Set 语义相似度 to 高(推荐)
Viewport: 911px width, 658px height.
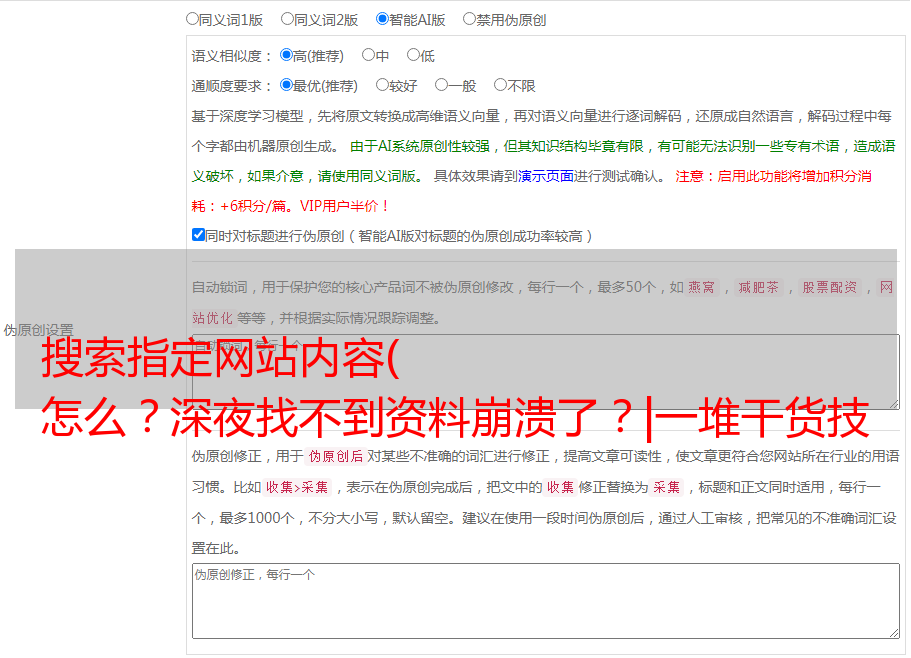pos(286,55)
